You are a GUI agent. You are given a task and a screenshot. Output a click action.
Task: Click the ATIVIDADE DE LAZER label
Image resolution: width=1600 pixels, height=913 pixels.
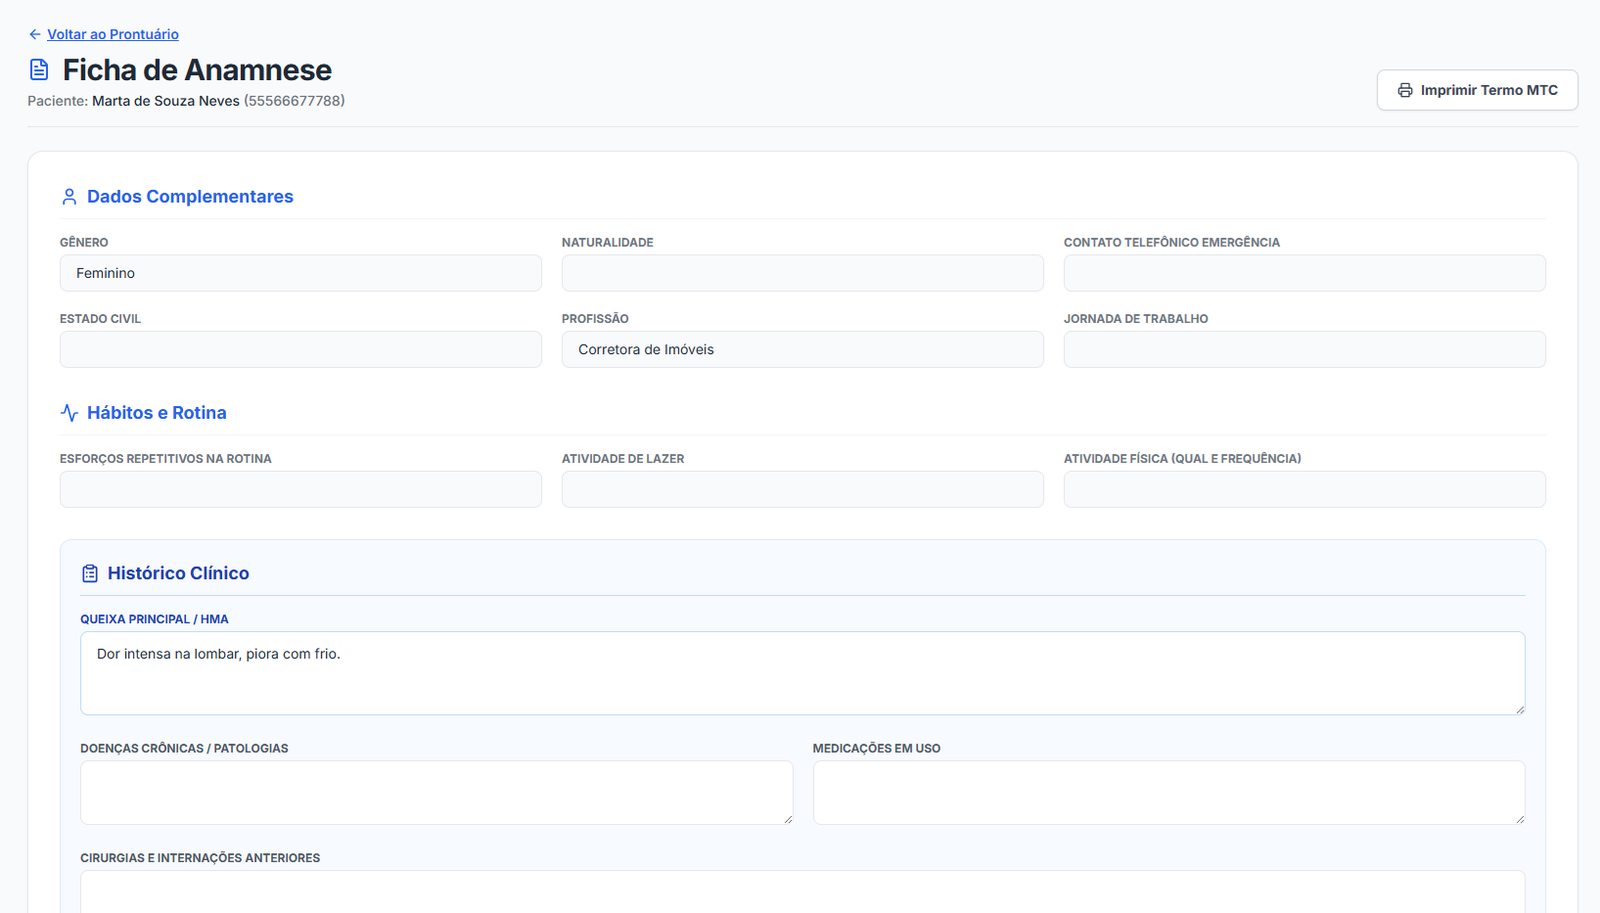(x=623, y=459)
